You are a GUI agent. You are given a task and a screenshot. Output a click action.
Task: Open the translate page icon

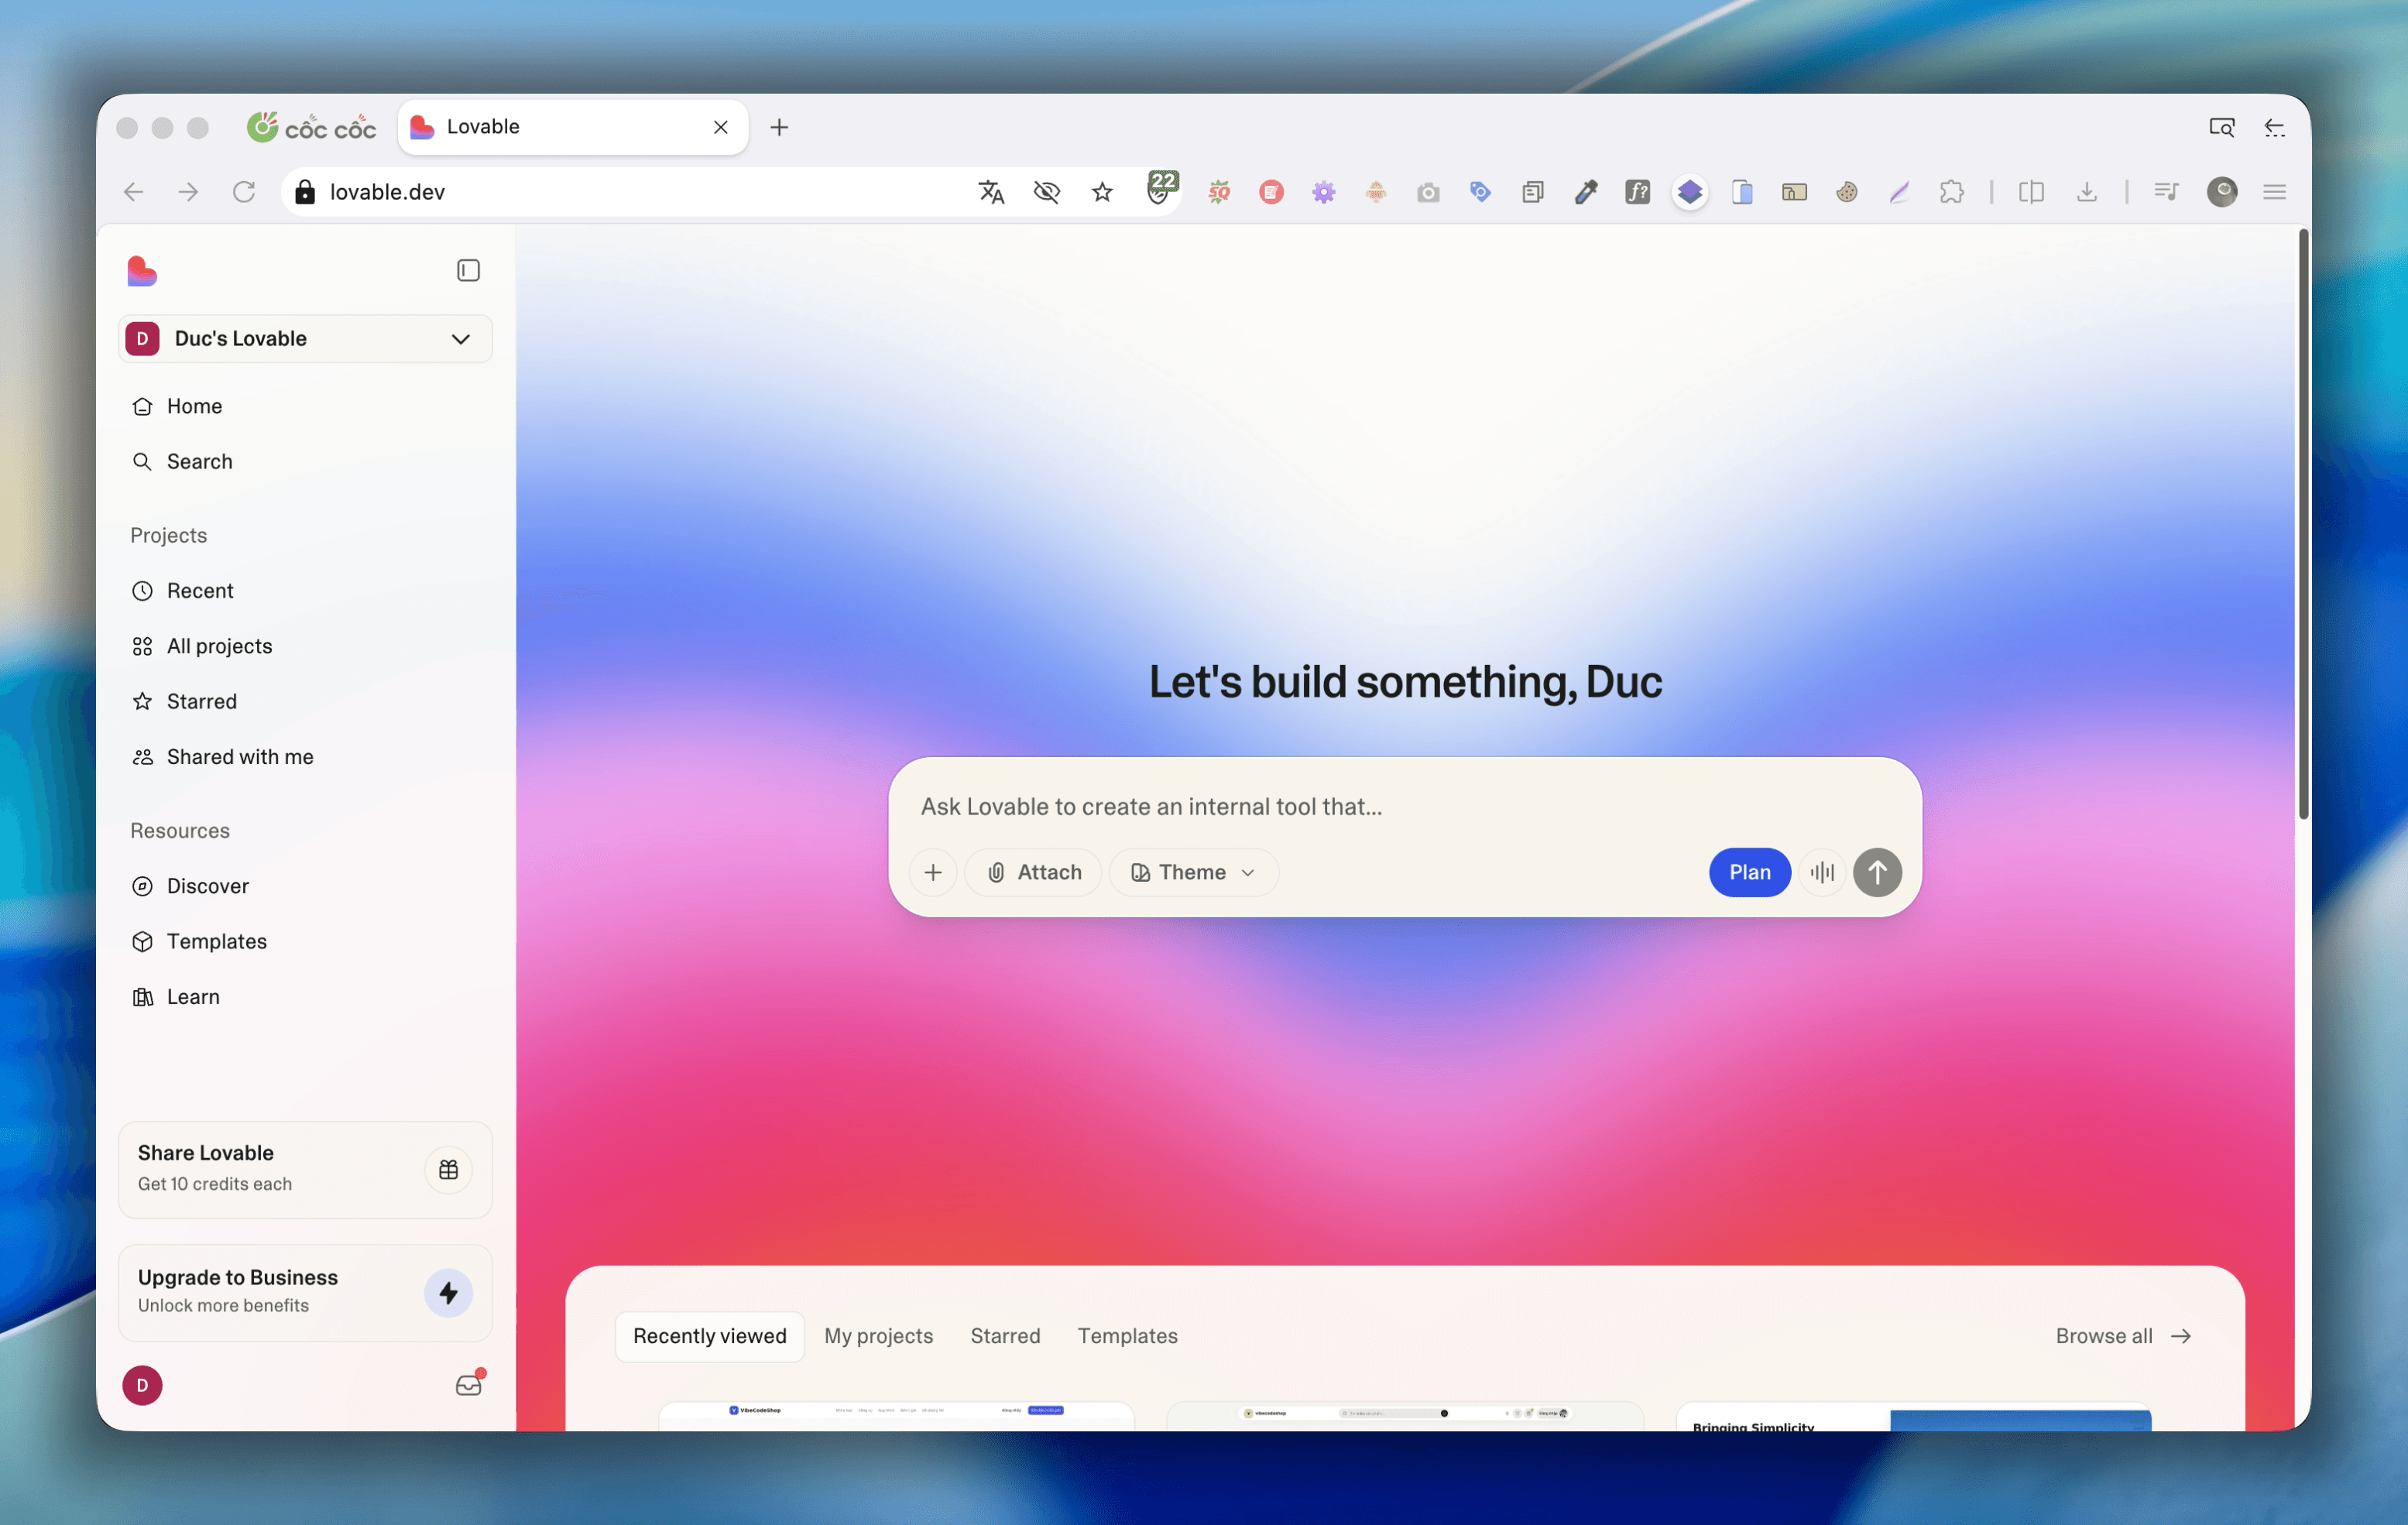[x=991, y=192]
